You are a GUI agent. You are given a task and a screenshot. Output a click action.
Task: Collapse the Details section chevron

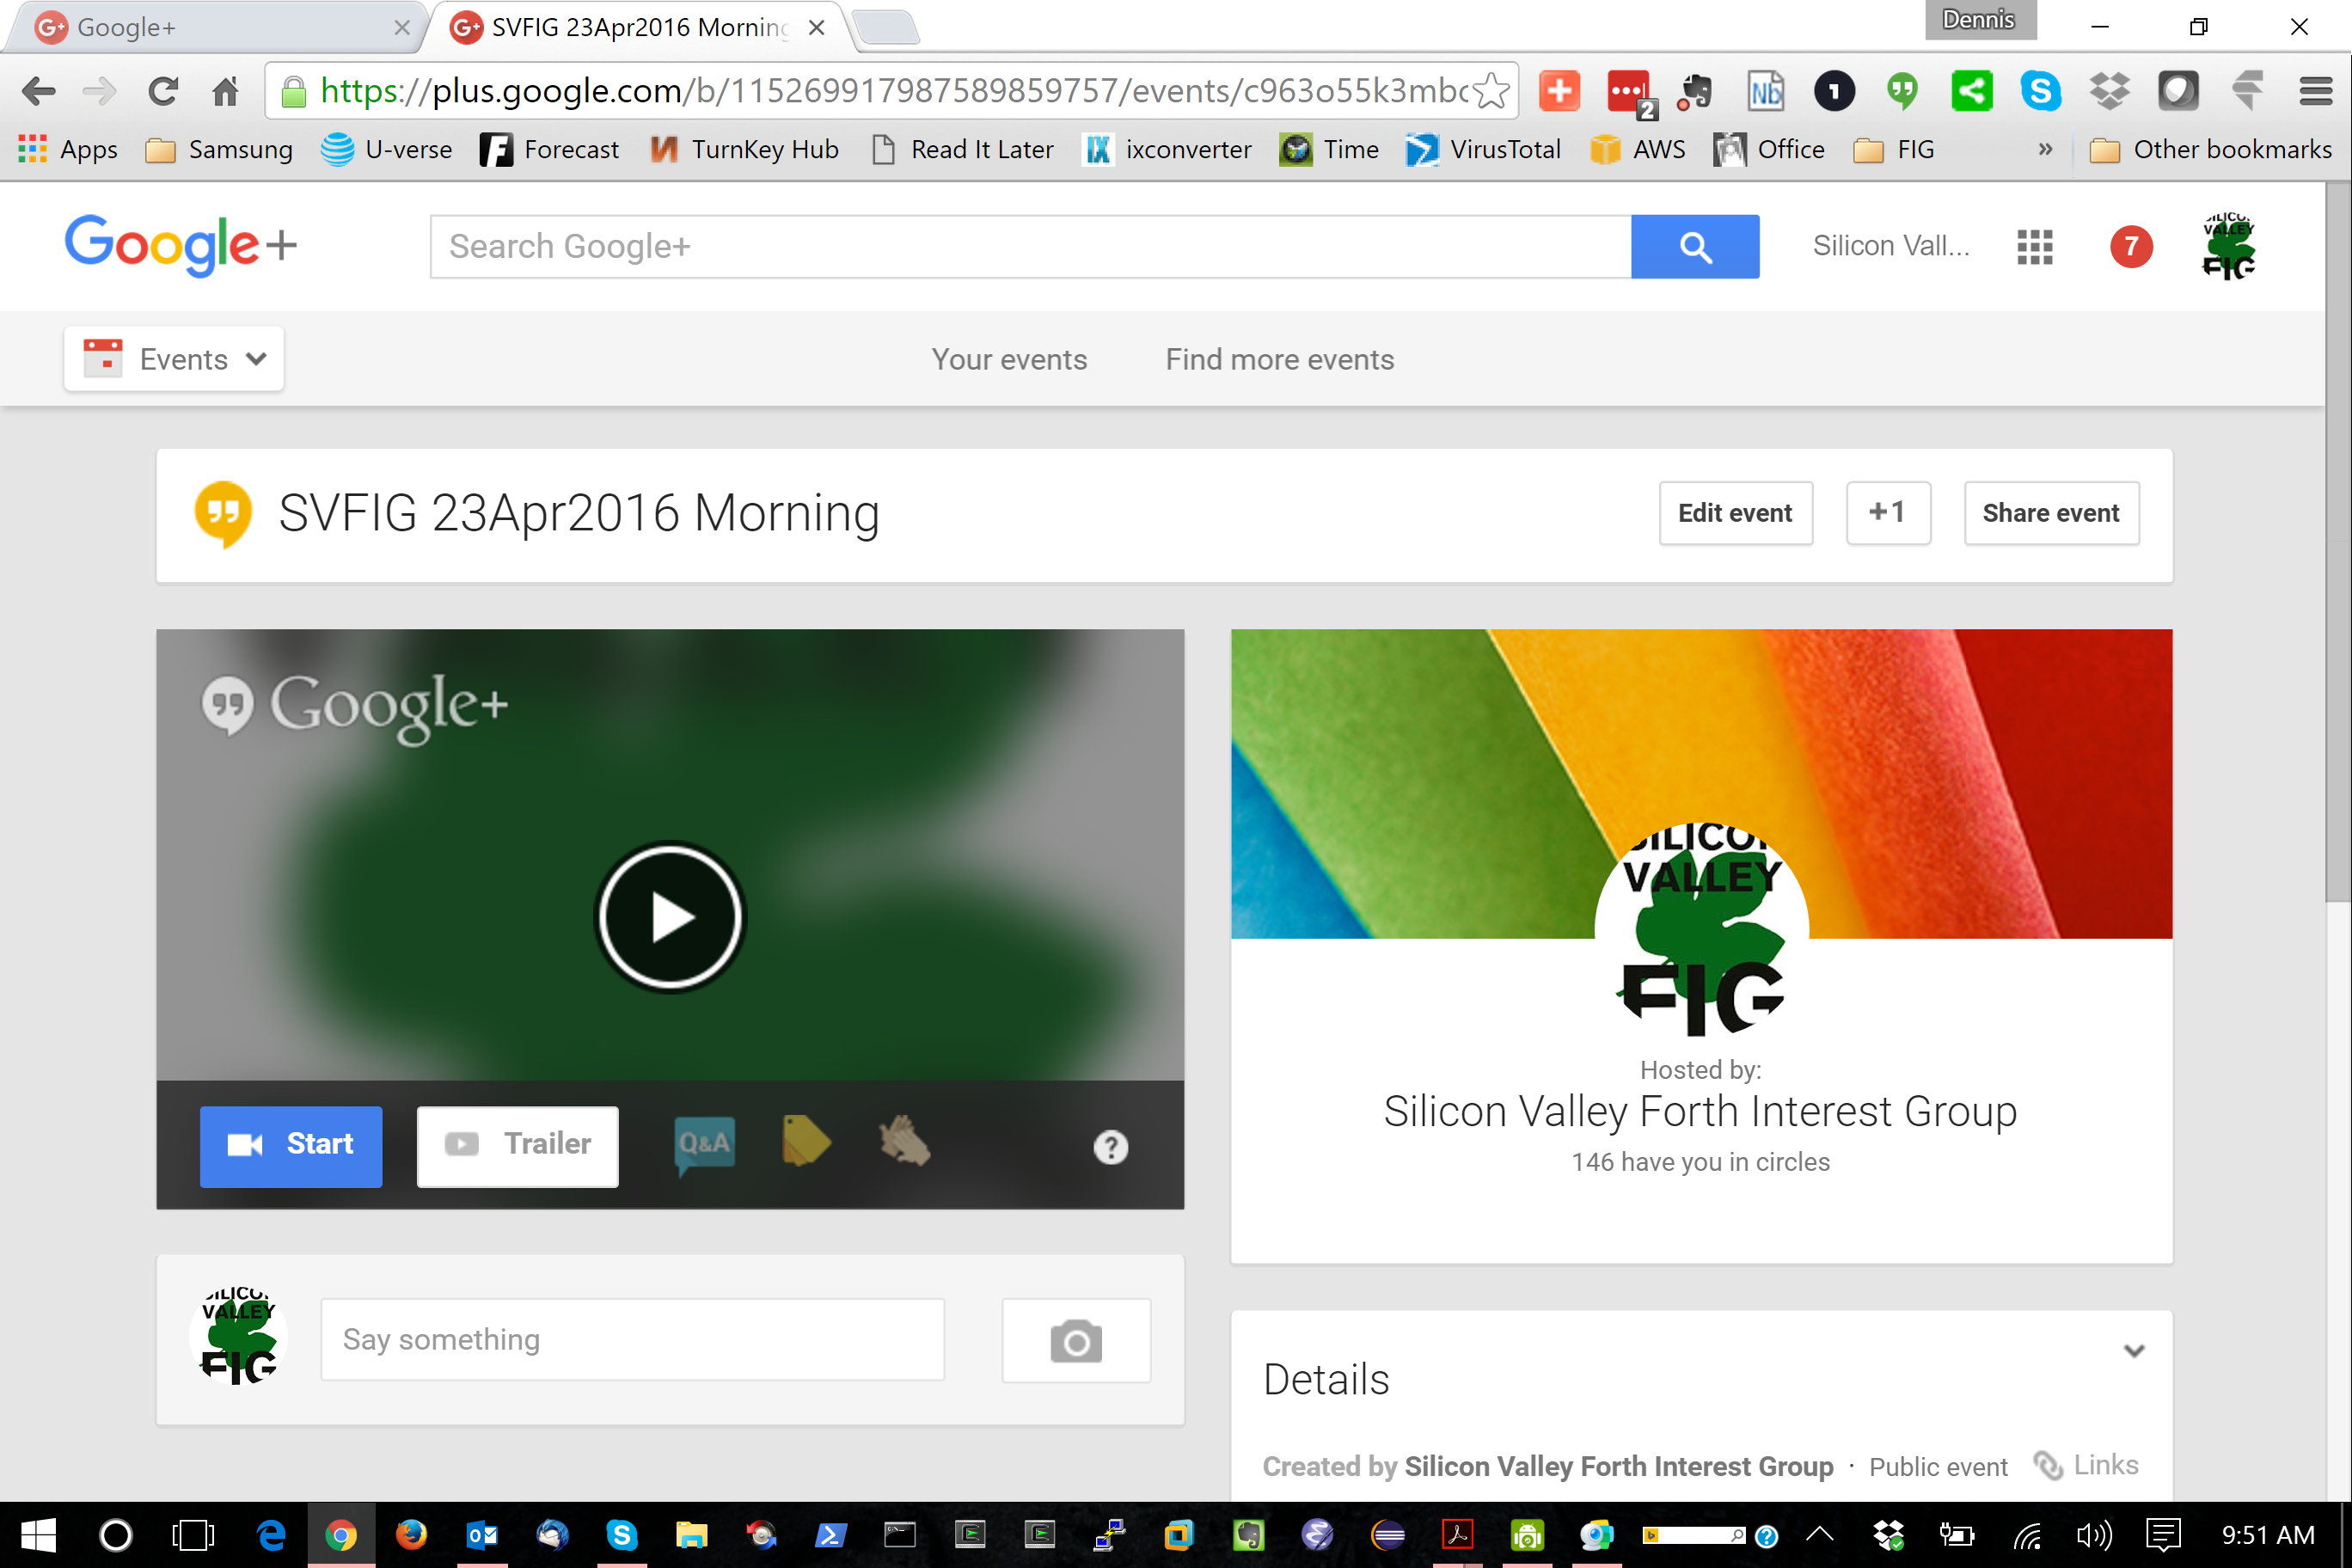click(2133, 1351)
